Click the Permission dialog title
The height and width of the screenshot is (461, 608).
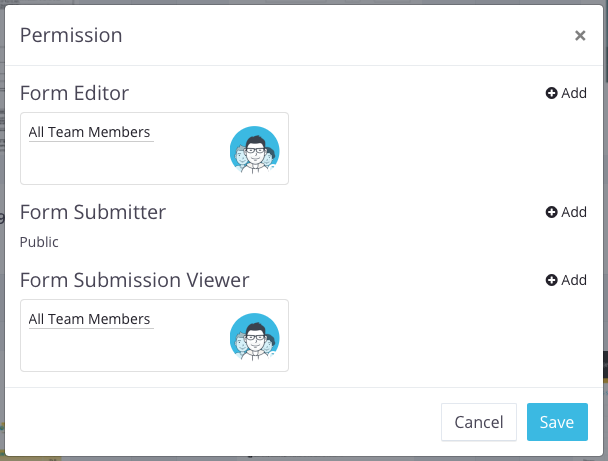click(x=71, y=36)
